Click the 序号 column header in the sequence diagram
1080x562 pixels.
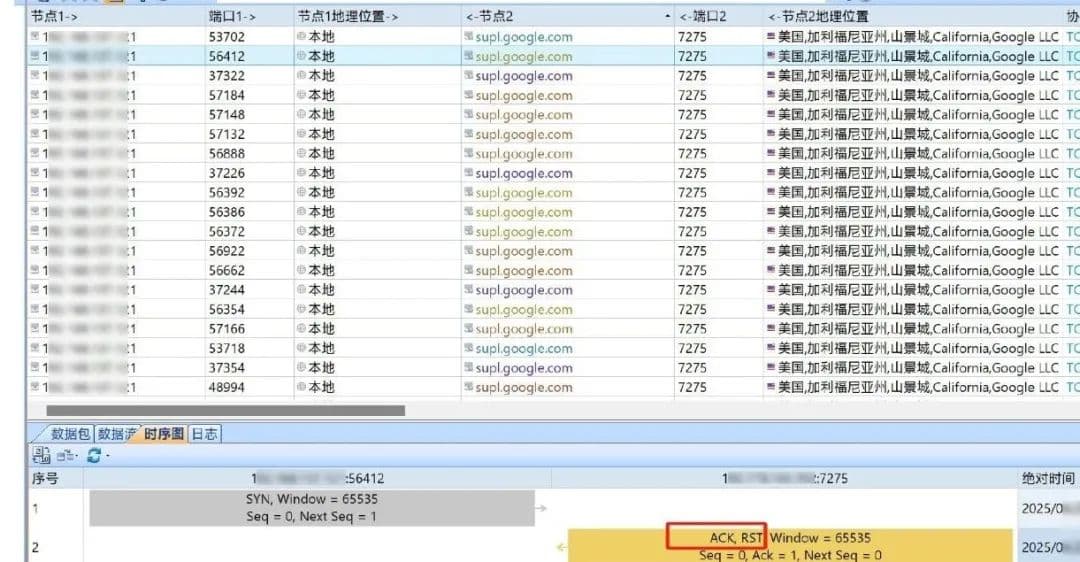coord(55,478)
